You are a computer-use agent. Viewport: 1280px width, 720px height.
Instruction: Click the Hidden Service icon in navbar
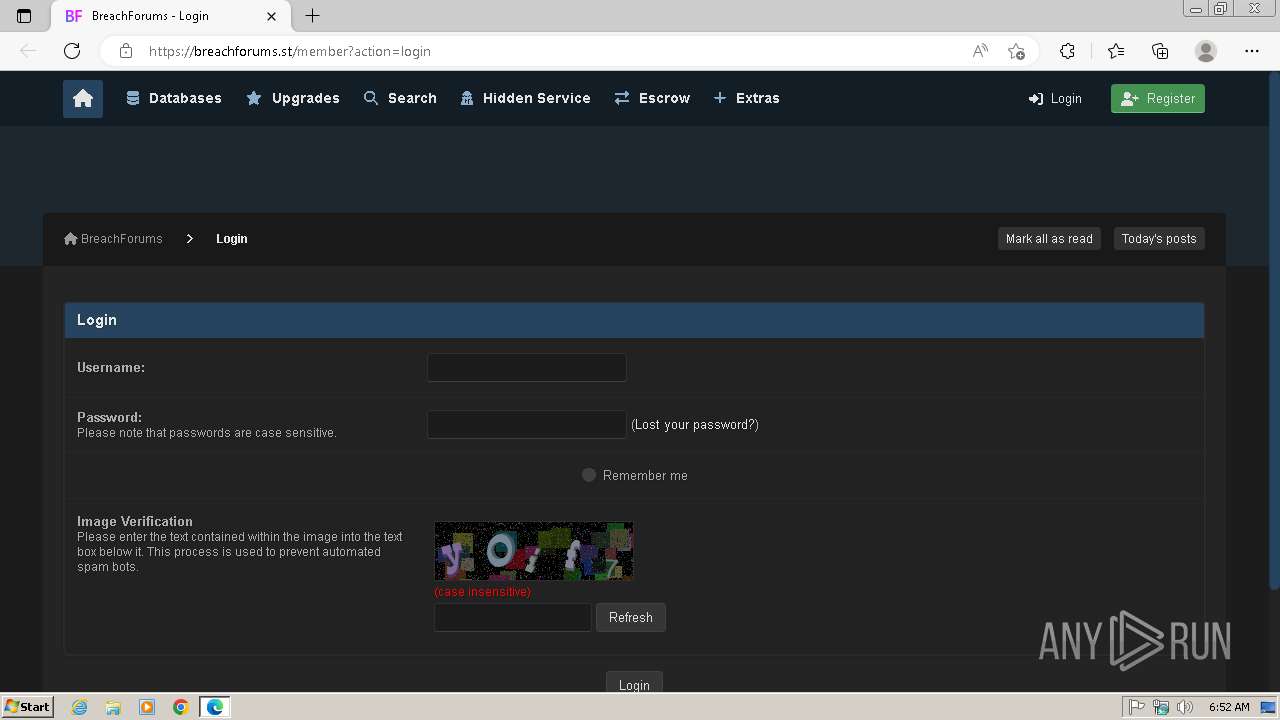[x=467, y=98]
